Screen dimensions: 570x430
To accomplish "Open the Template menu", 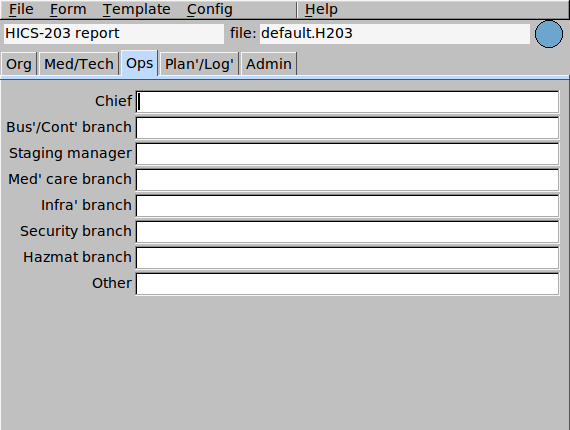I will (136, 9).
